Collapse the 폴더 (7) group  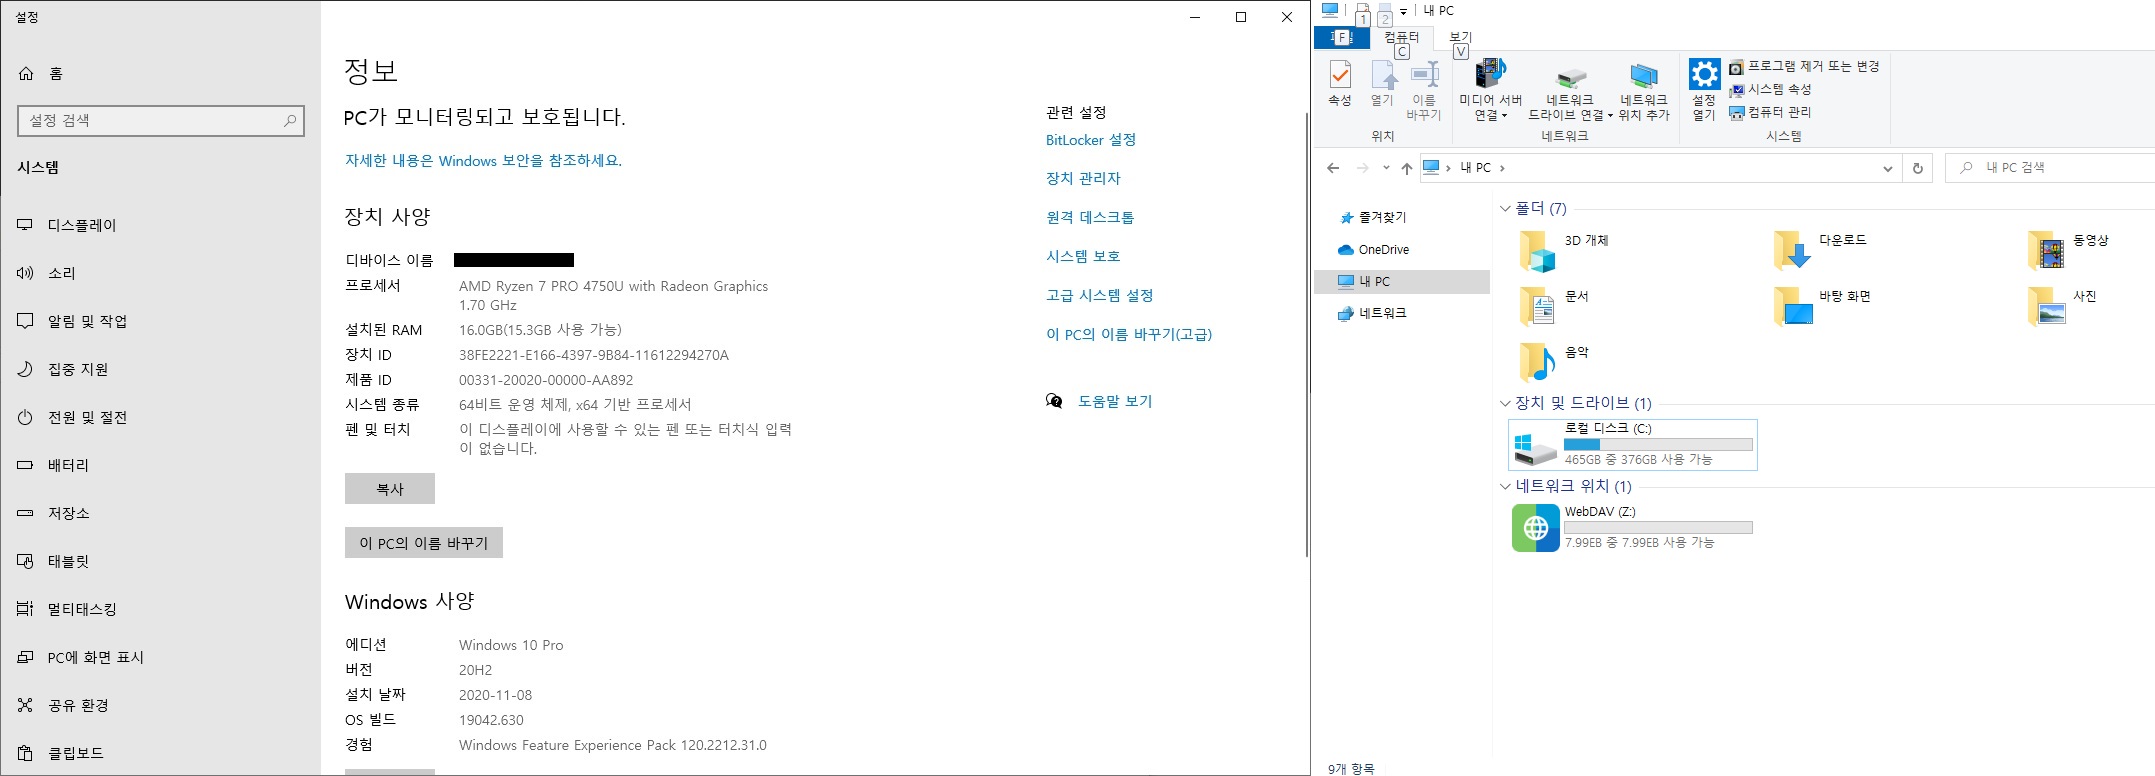[1505, 209]
